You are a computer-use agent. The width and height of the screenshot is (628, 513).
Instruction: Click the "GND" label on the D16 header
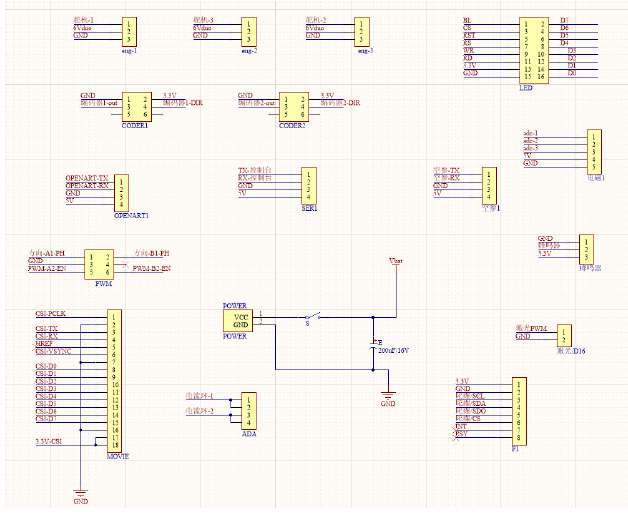pos(523,336)
